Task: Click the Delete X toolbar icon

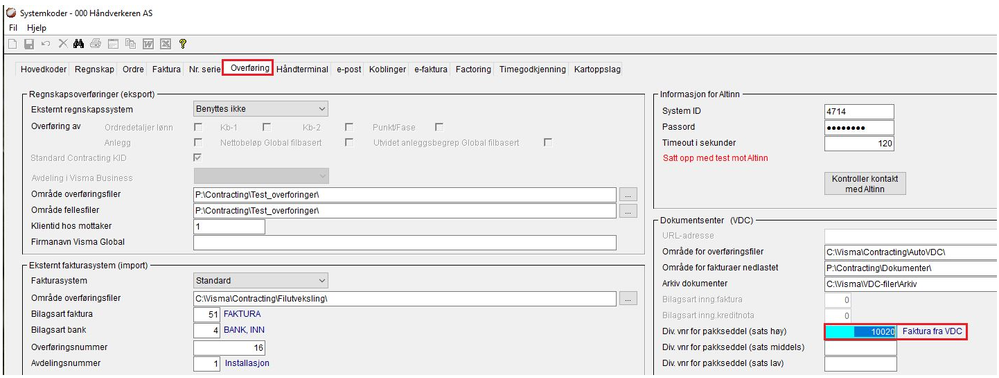Action: [63, 43]
